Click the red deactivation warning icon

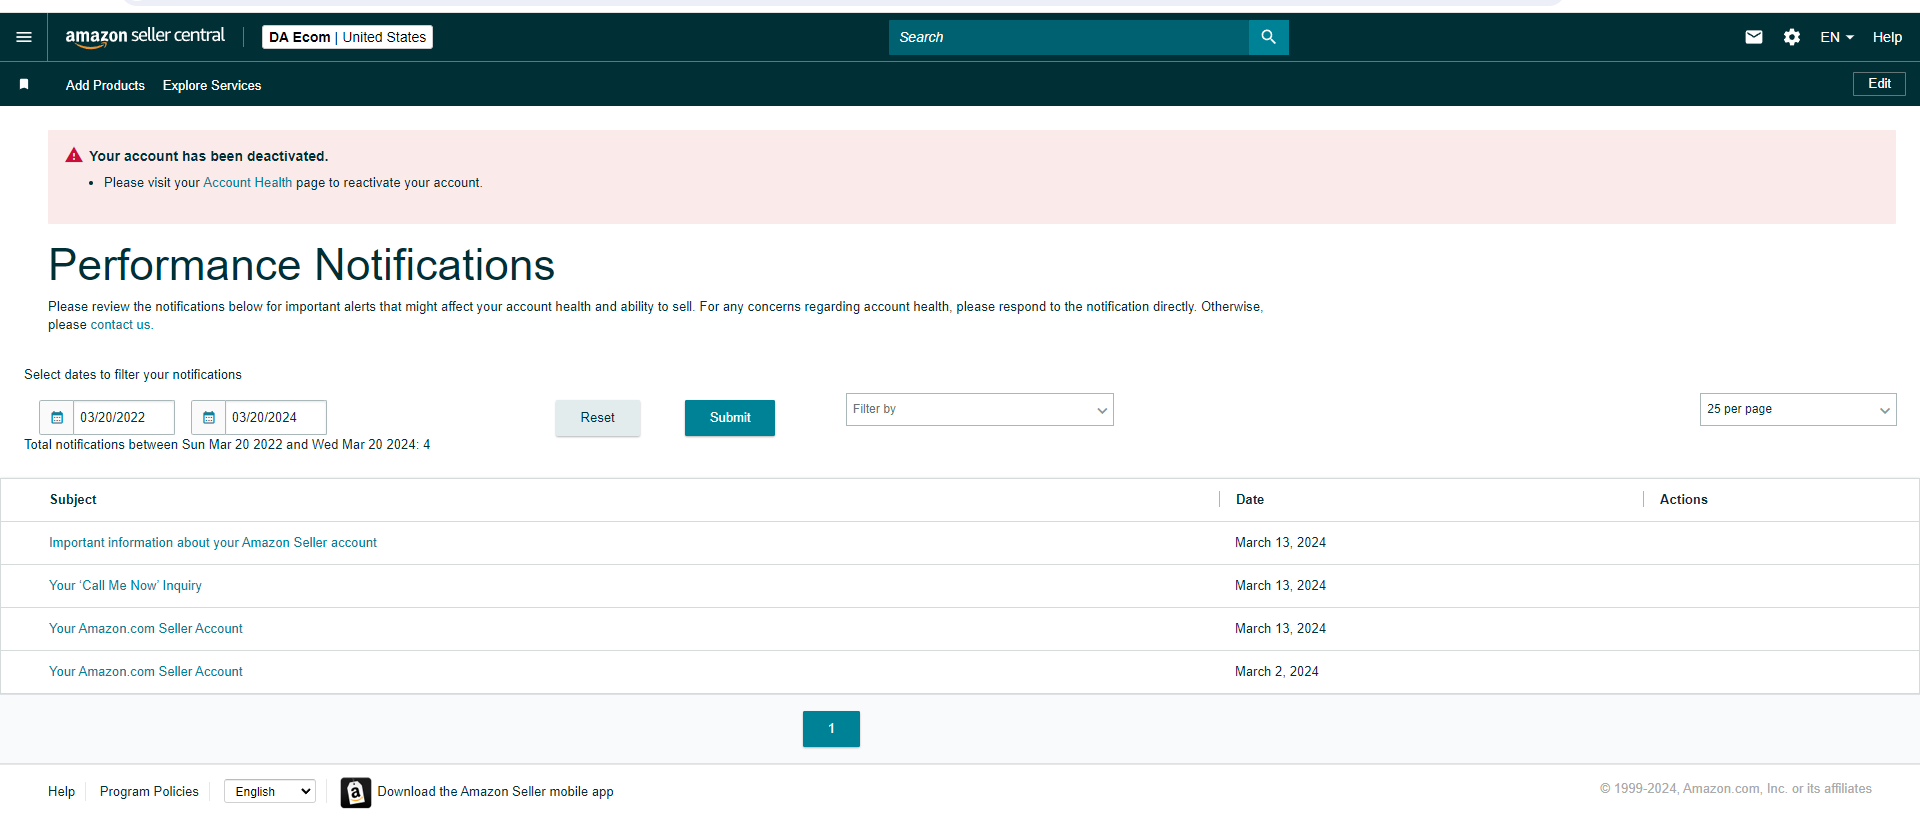point(74,155)
